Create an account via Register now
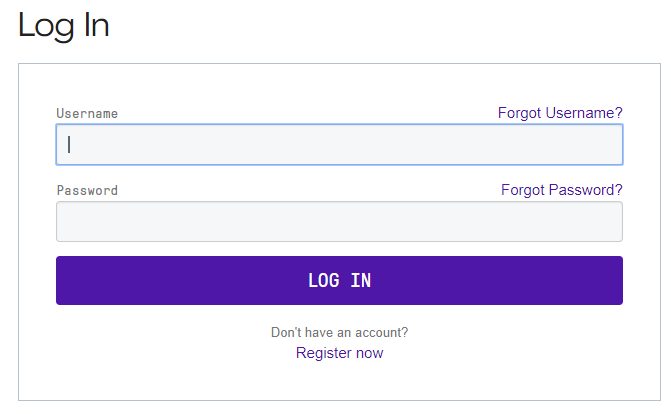 click(339, 353)
